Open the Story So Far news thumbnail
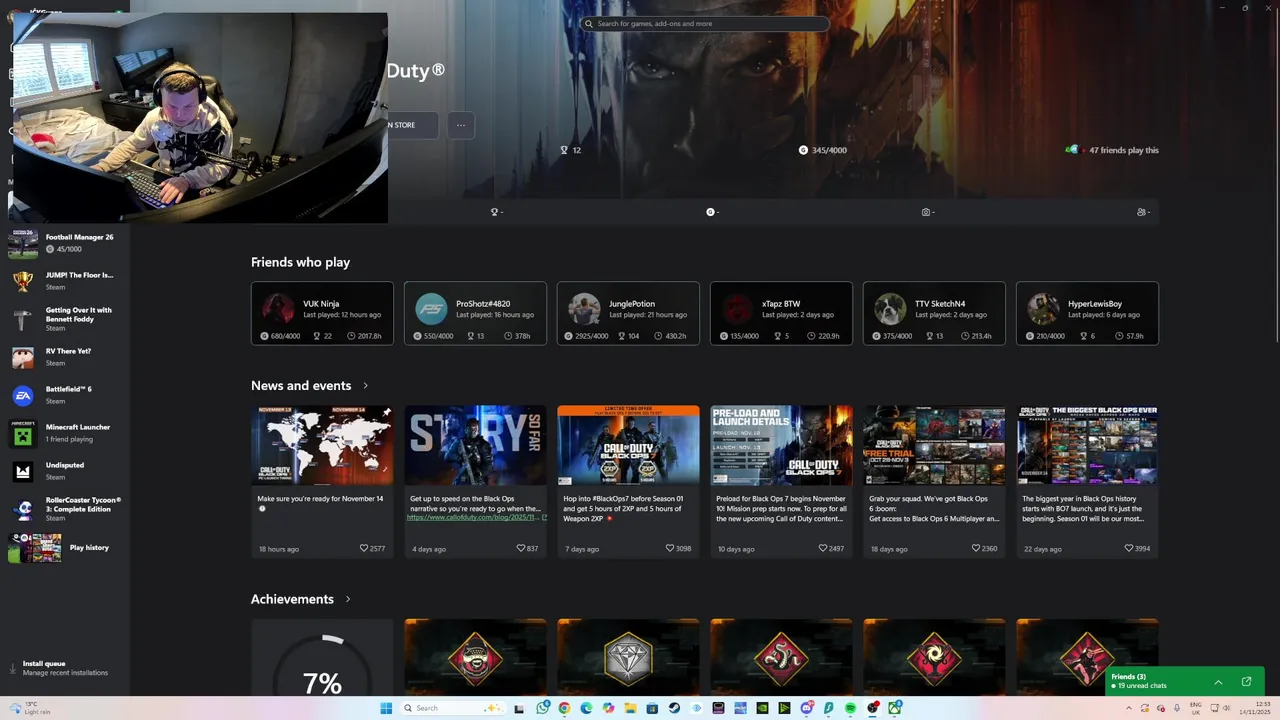 pos(475,445)
